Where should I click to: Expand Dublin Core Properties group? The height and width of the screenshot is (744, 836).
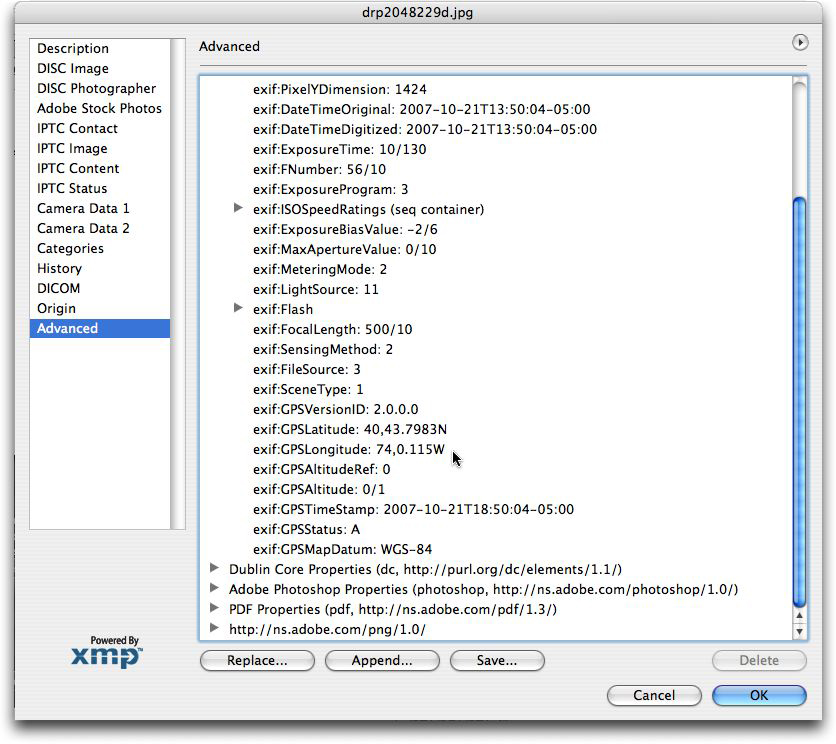tap(214, 568)
